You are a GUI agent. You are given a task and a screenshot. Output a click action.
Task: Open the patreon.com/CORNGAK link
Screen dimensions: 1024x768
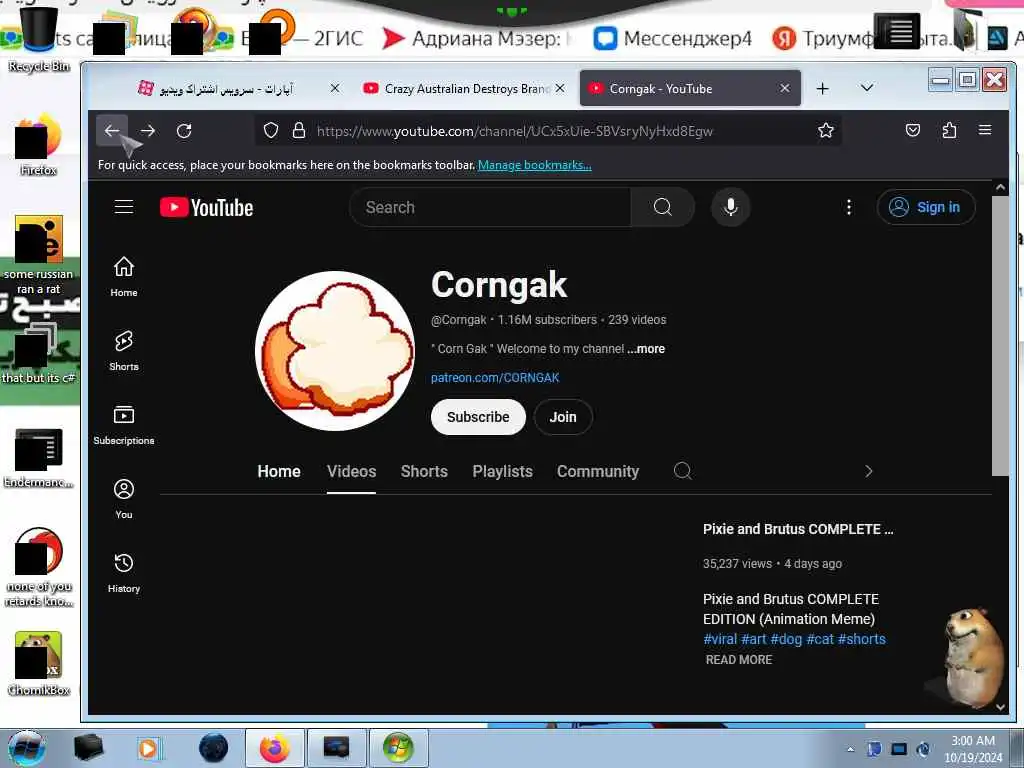click(495, 377)
